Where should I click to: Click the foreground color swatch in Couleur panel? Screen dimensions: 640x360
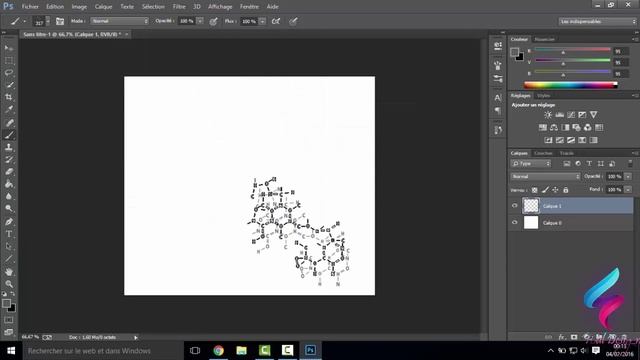515,52
